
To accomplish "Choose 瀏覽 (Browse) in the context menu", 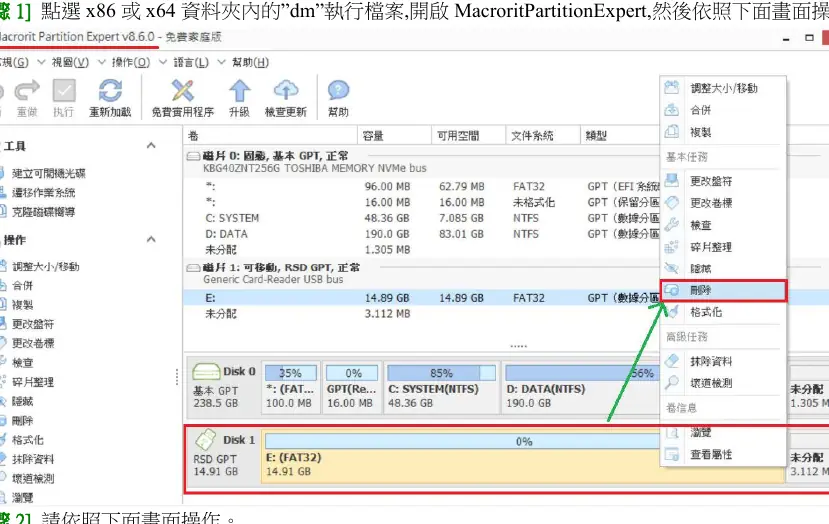I will (x=723, y=433).
